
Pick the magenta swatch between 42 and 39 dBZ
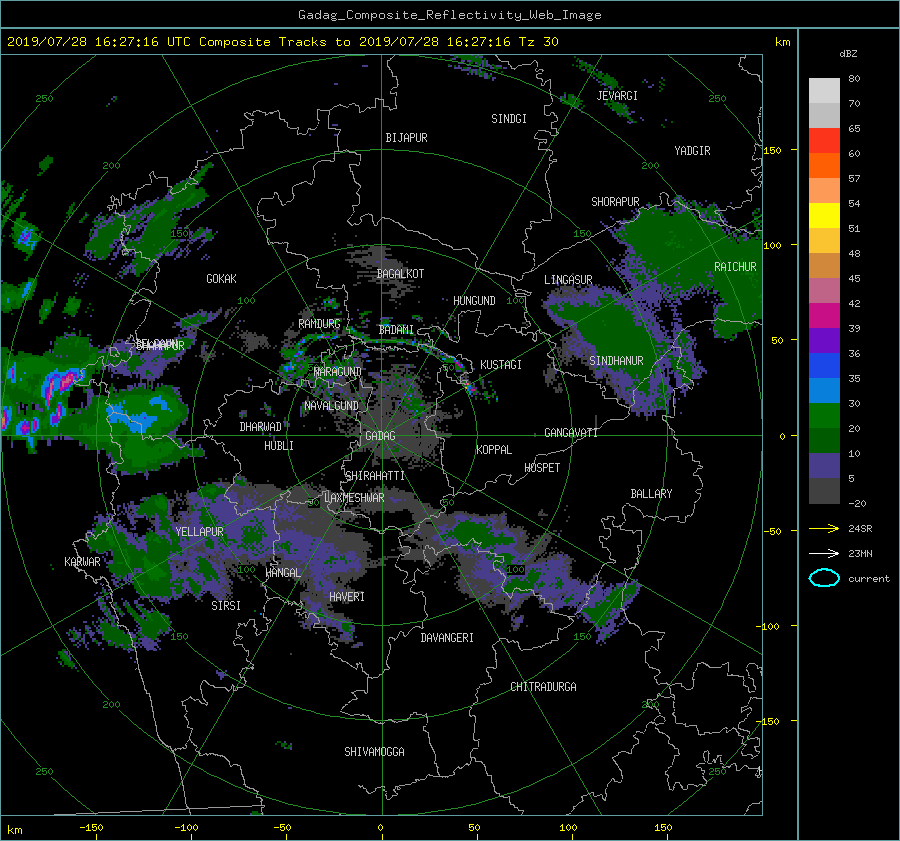[x=824, y=315]
